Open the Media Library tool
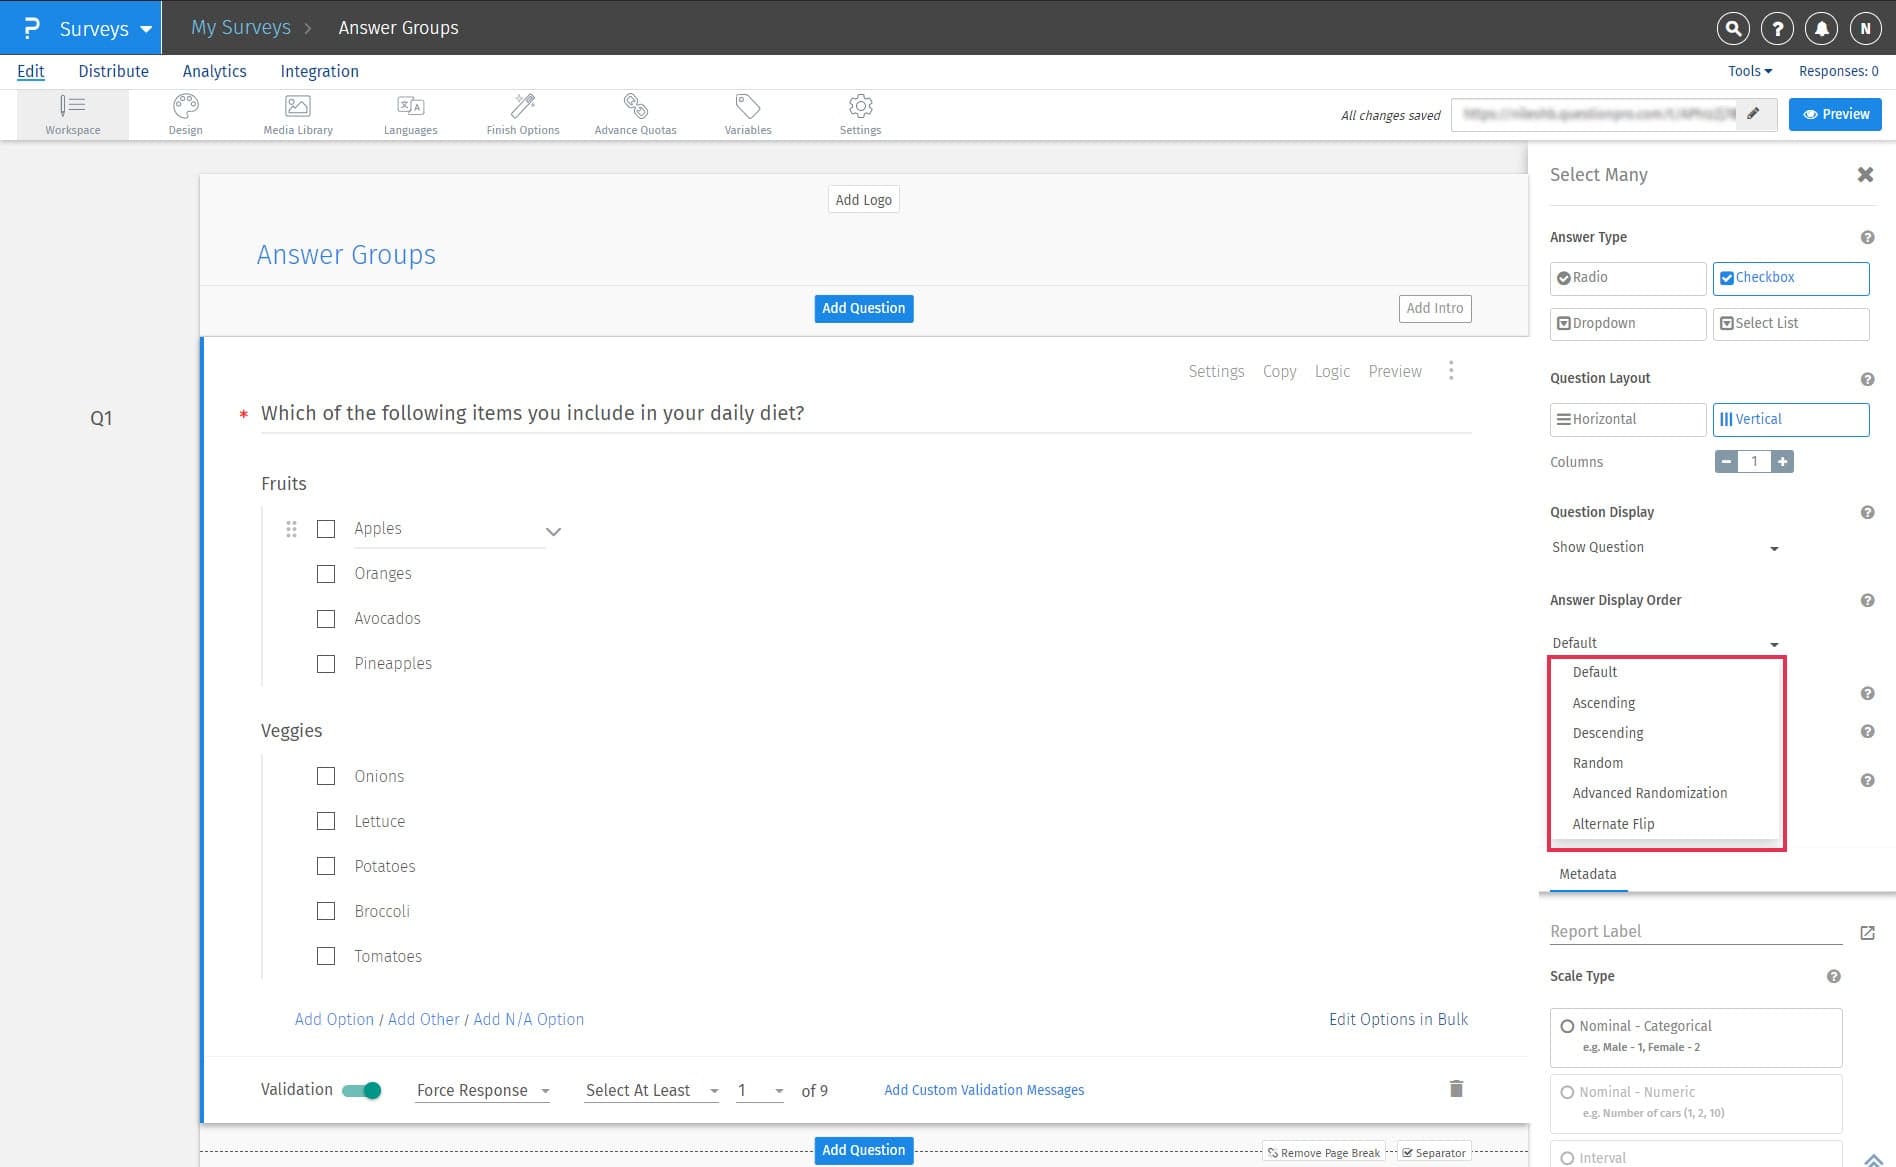The width and height of the screenshot is (1896, 1167). (298, 114)
